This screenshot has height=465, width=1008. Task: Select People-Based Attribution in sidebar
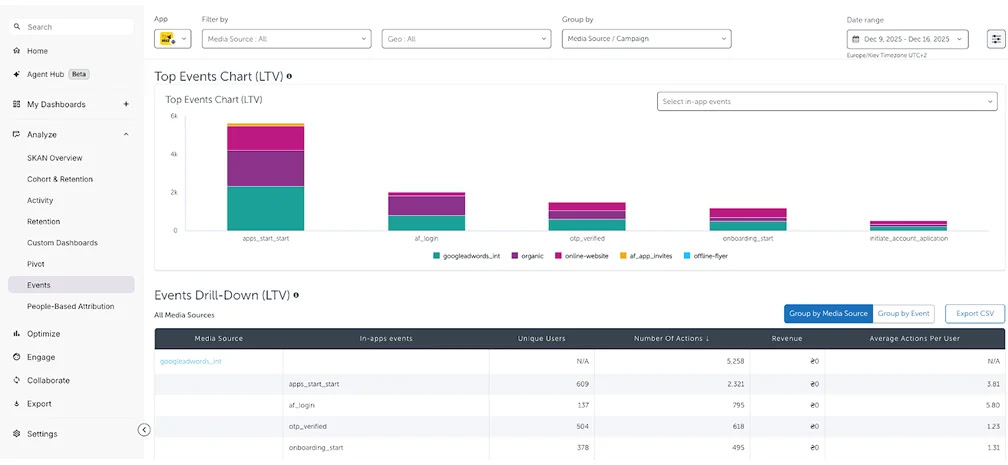coord(70,306)
